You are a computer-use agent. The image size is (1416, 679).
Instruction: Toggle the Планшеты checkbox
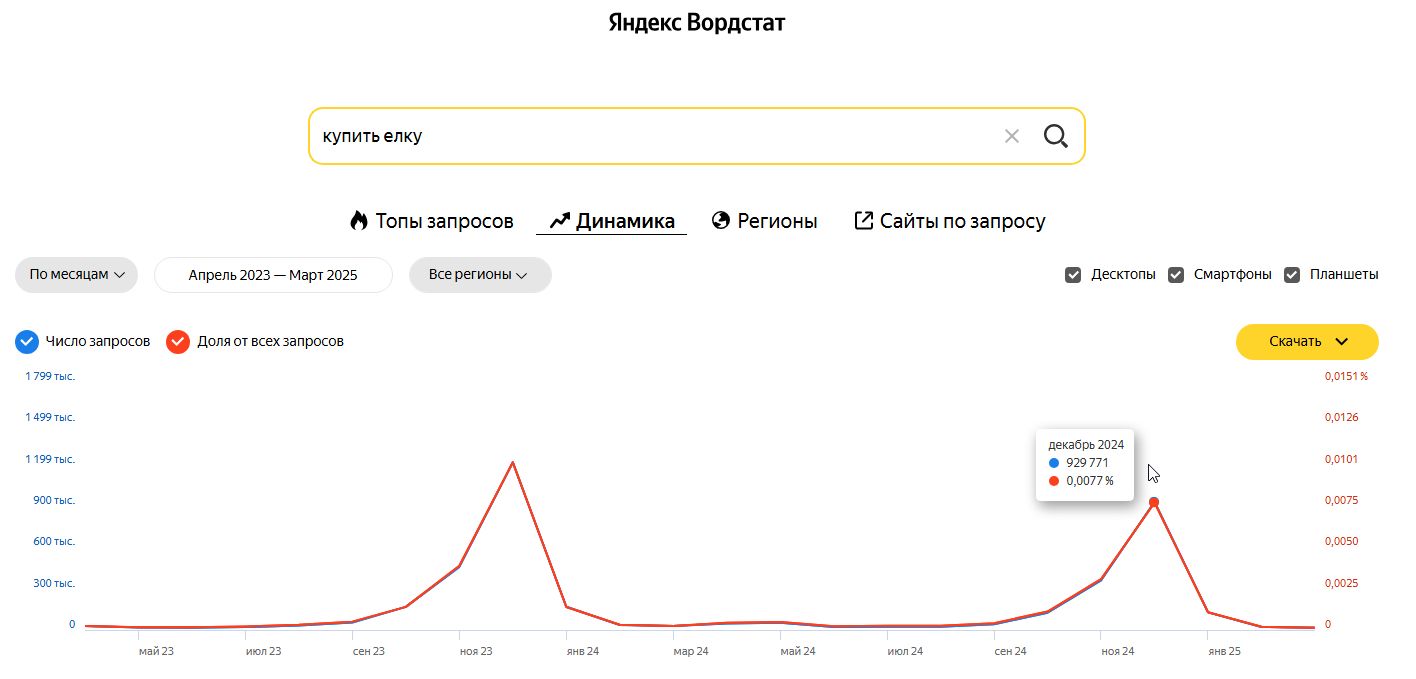tap(1292, 275)
